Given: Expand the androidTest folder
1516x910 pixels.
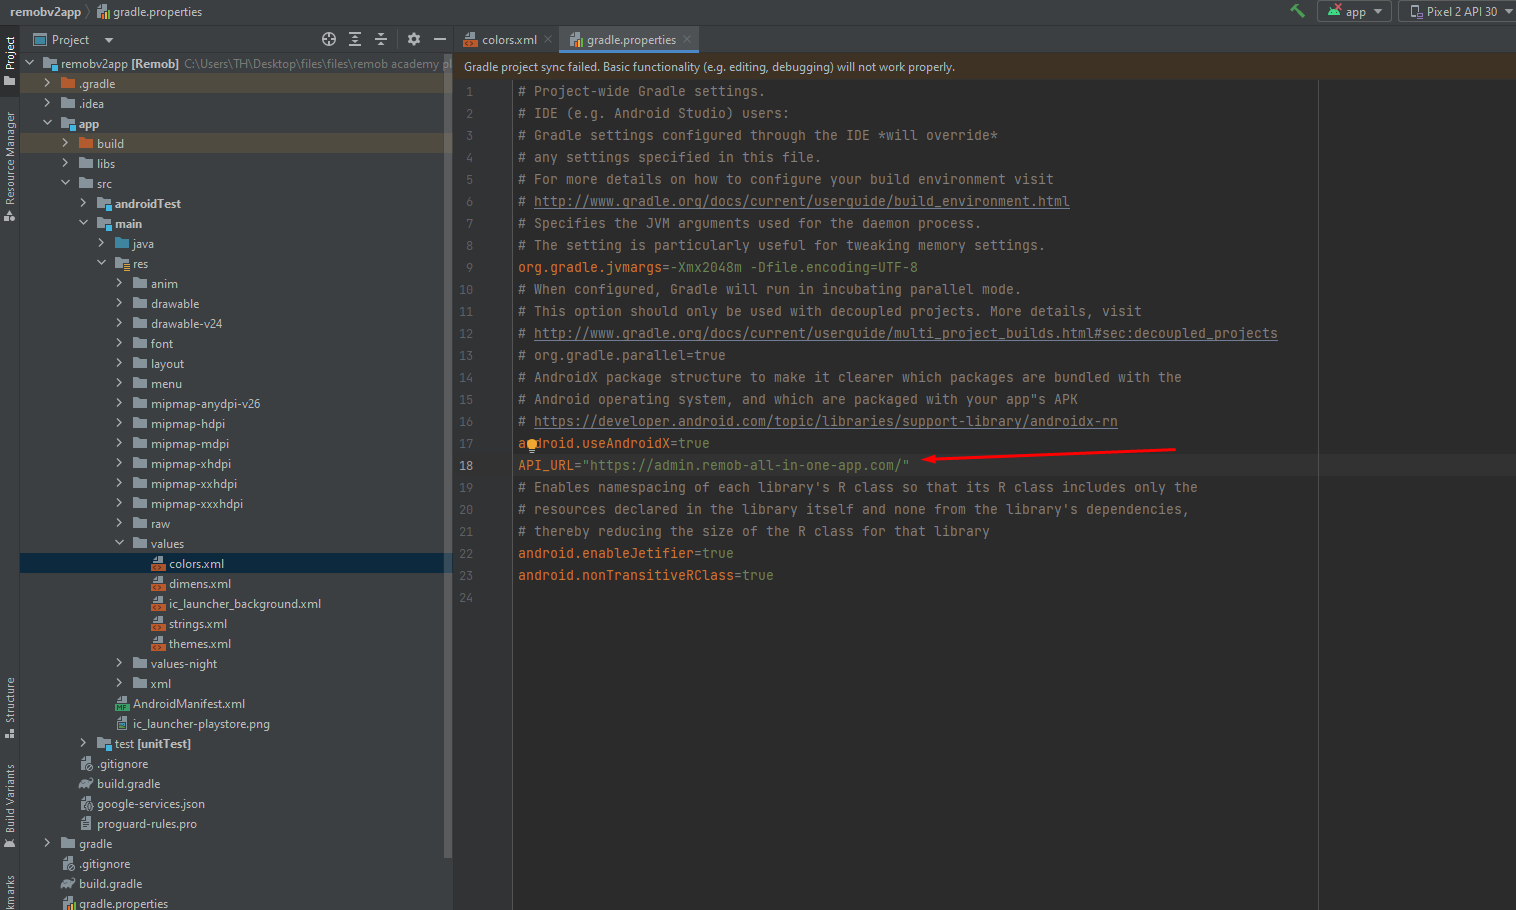Looking at the screenshot, I should [83, 203].
